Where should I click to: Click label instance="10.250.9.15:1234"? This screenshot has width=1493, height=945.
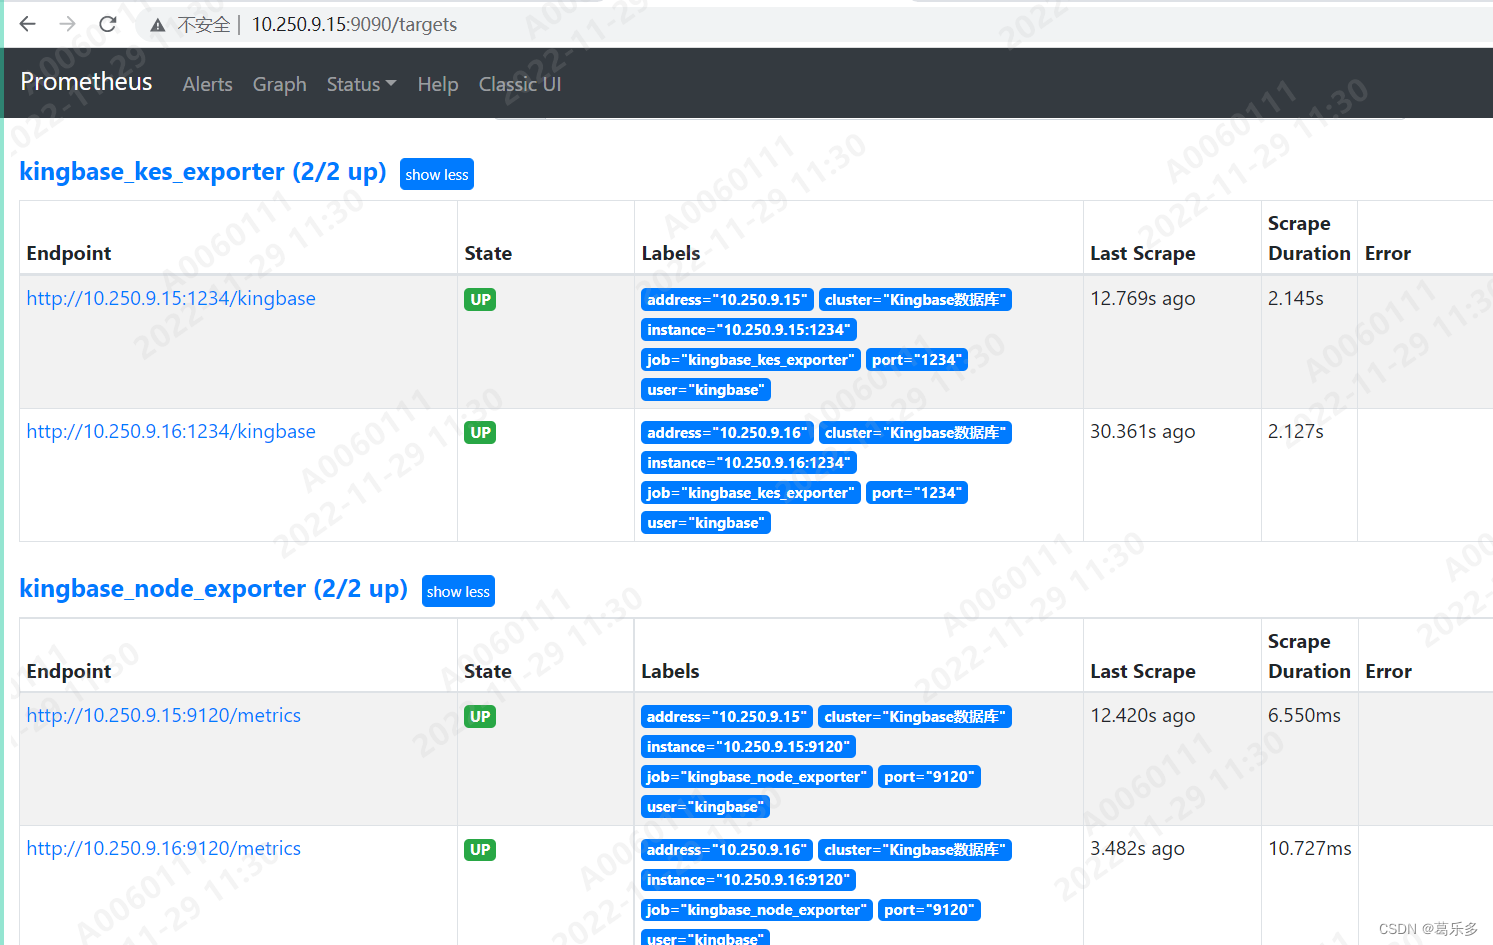(749, 330)
